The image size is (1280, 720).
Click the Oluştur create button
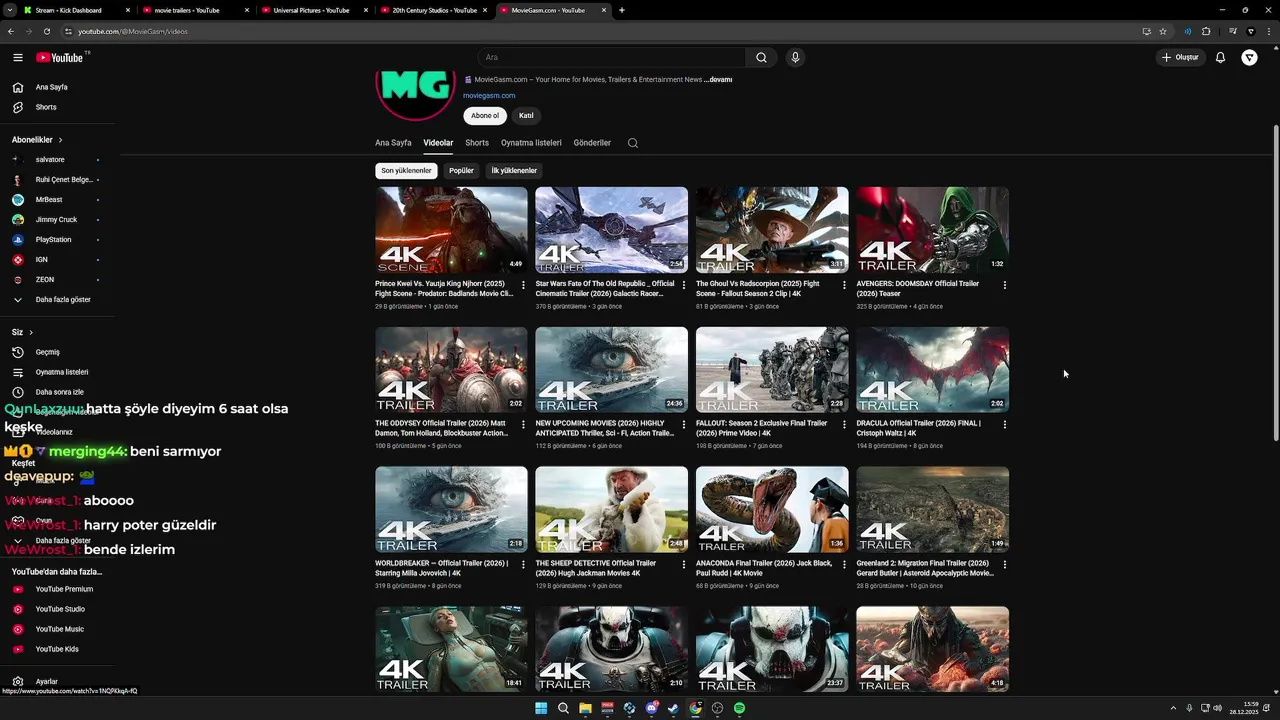click(1180, 58)
